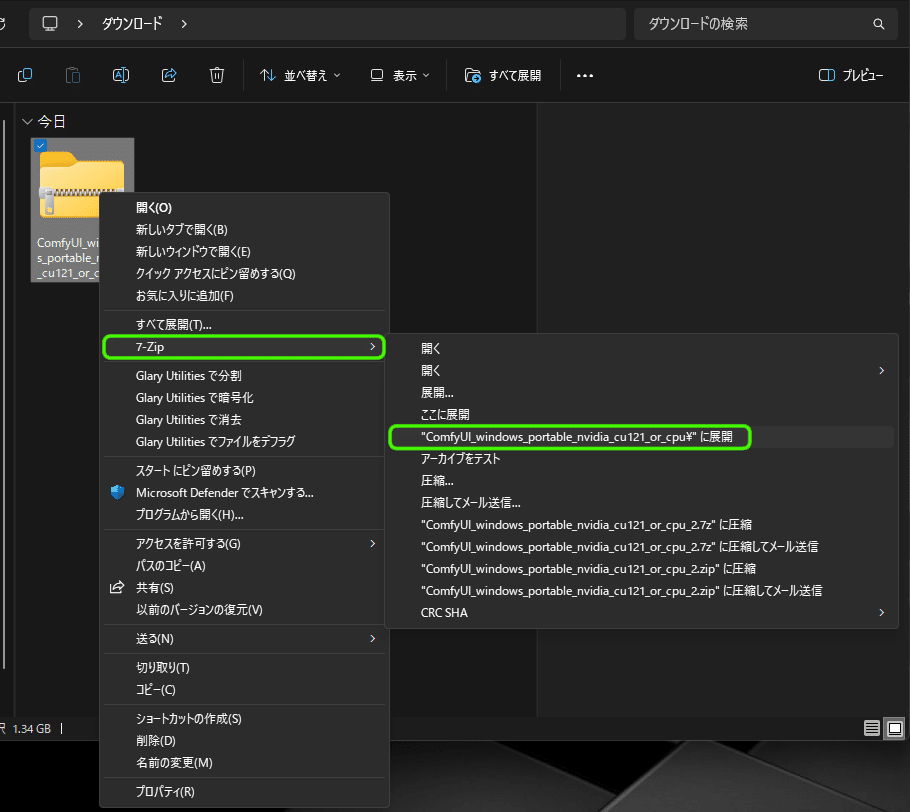Expand the second 開く entry with arrow
This screenshot has width=910, height=812.
coord(641,371)
